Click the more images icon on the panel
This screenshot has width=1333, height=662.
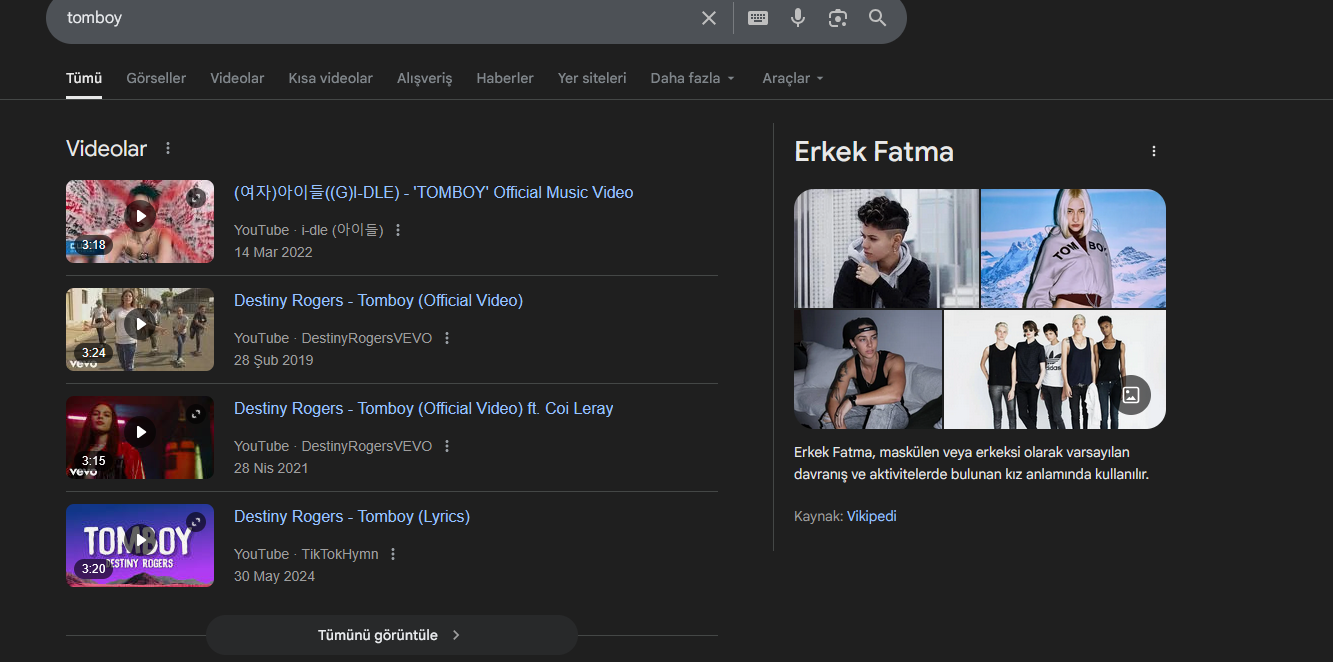(1131, 395)
